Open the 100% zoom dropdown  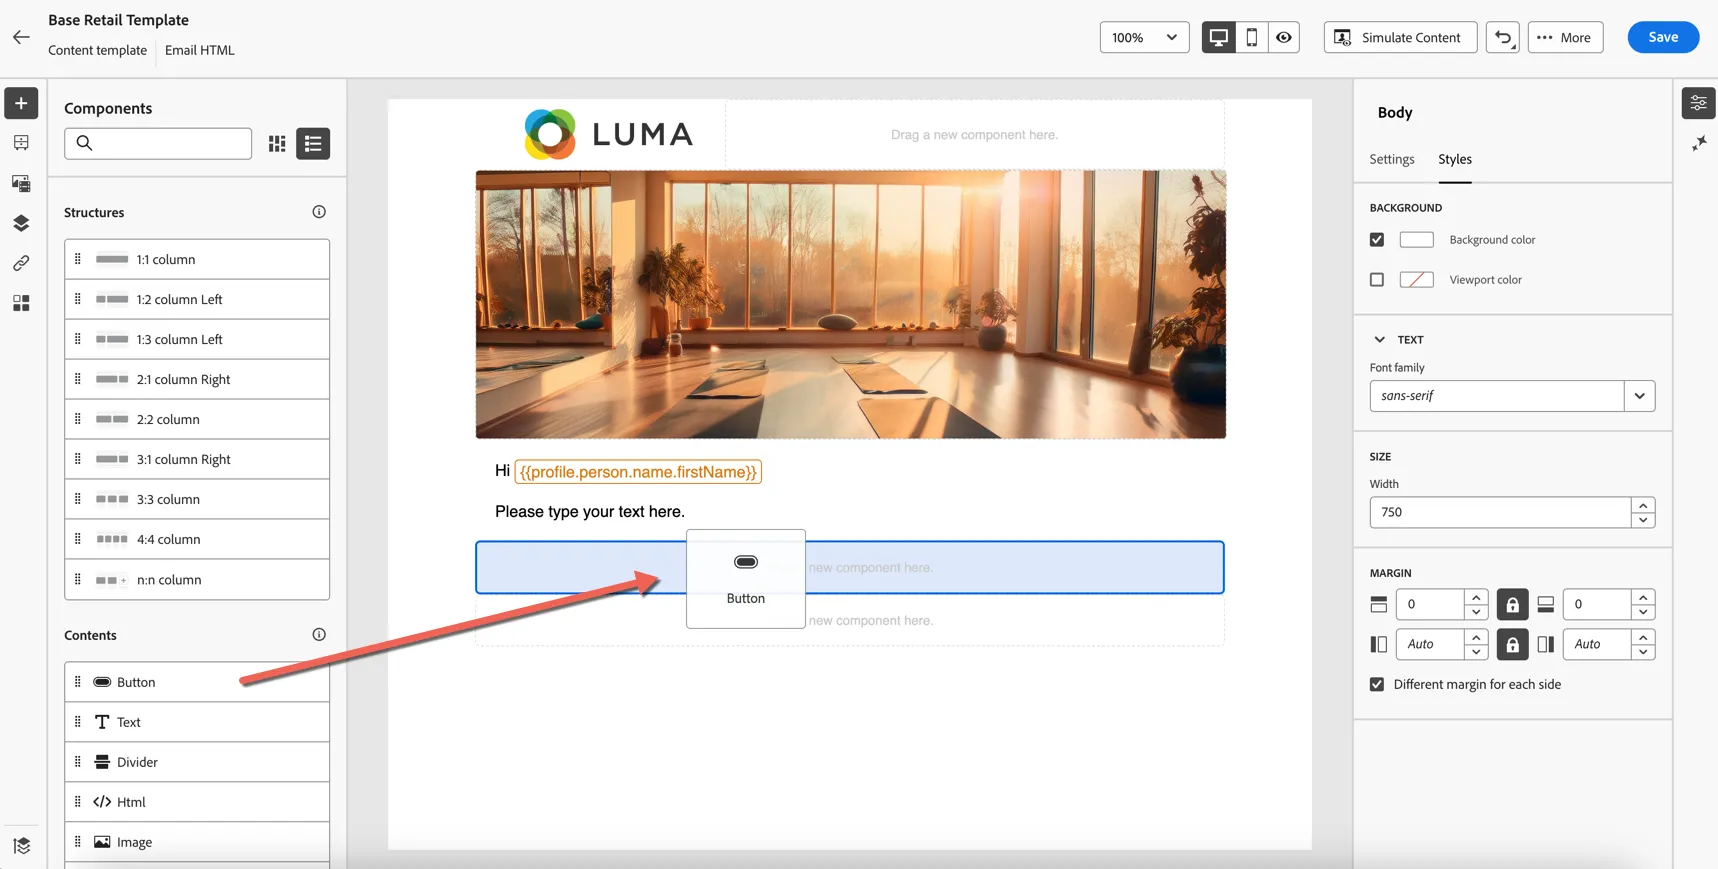pos(1144,37)
